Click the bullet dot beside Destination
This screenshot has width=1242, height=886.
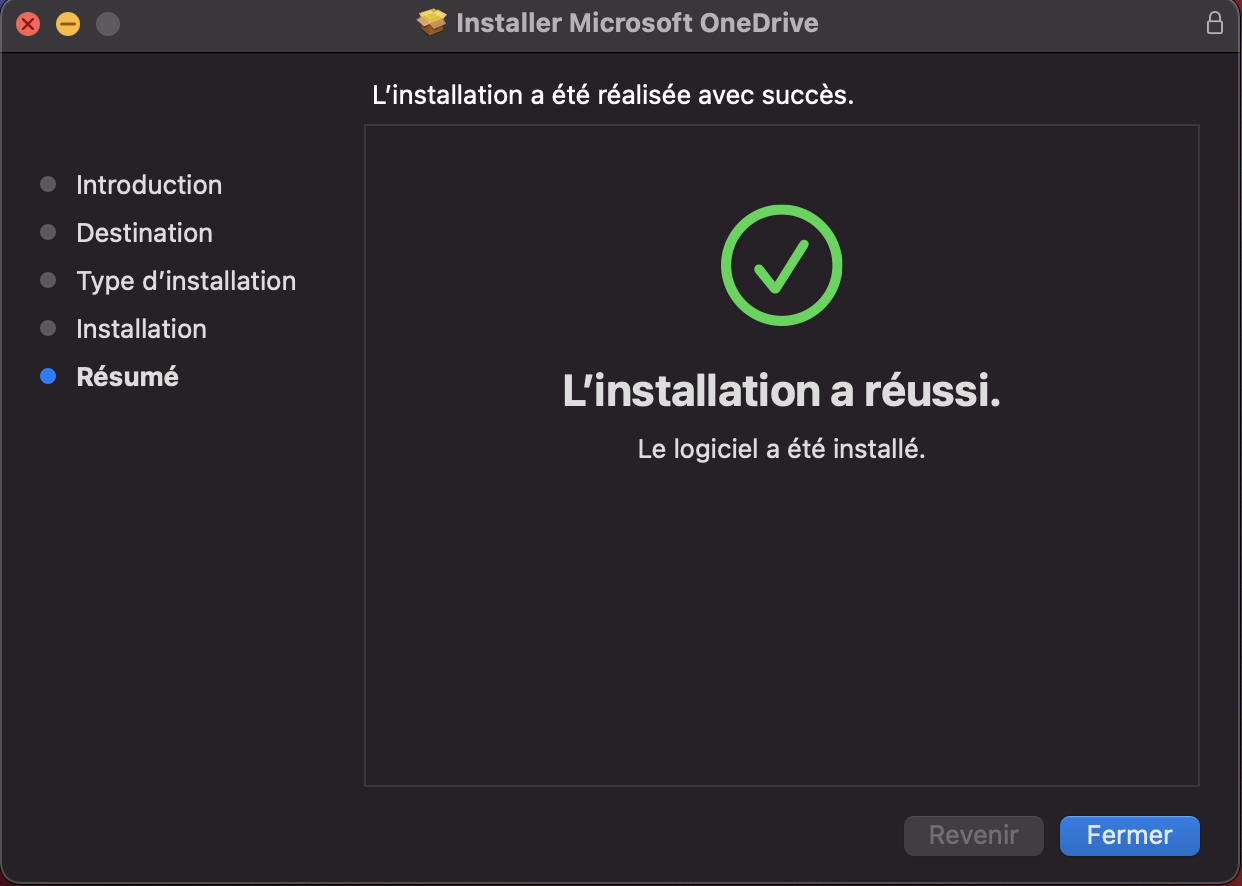[48, 233]
